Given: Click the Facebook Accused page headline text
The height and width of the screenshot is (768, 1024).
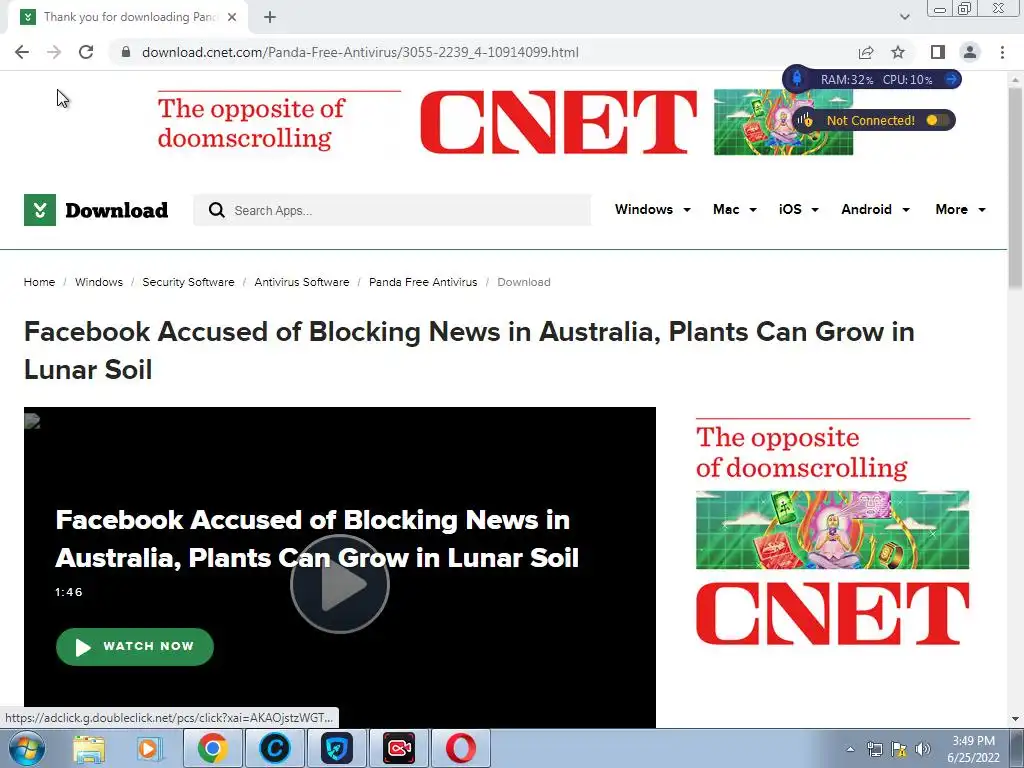Looking at the screenshot, I should coord(469,351).
